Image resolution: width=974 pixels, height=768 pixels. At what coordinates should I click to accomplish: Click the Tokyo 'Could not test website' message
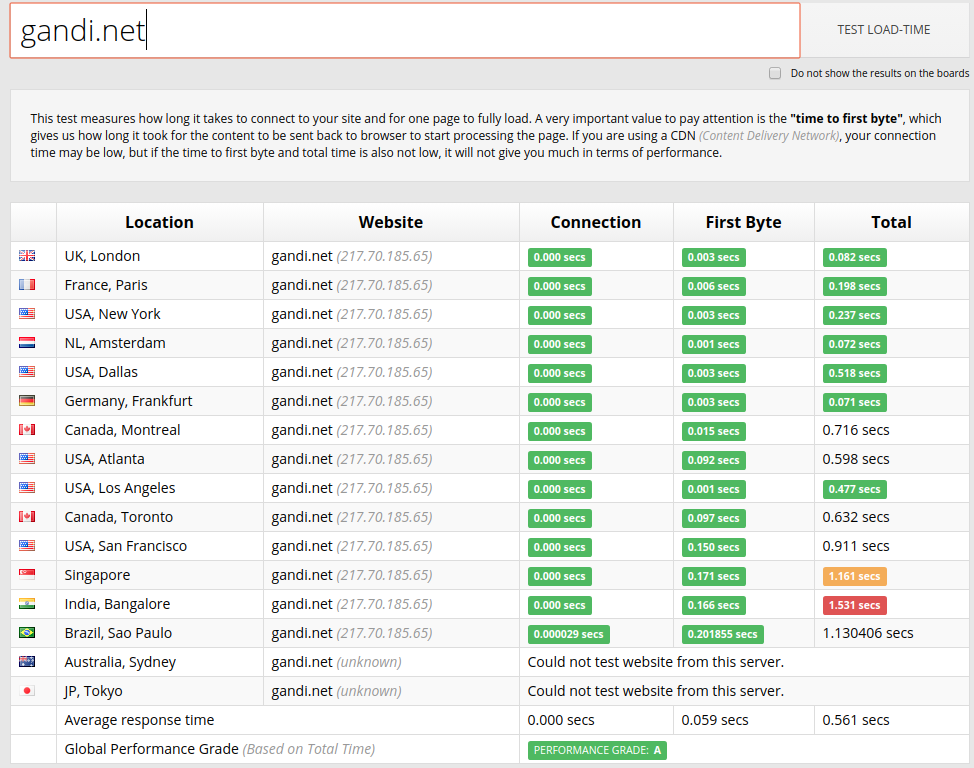[x=656, y=691]
